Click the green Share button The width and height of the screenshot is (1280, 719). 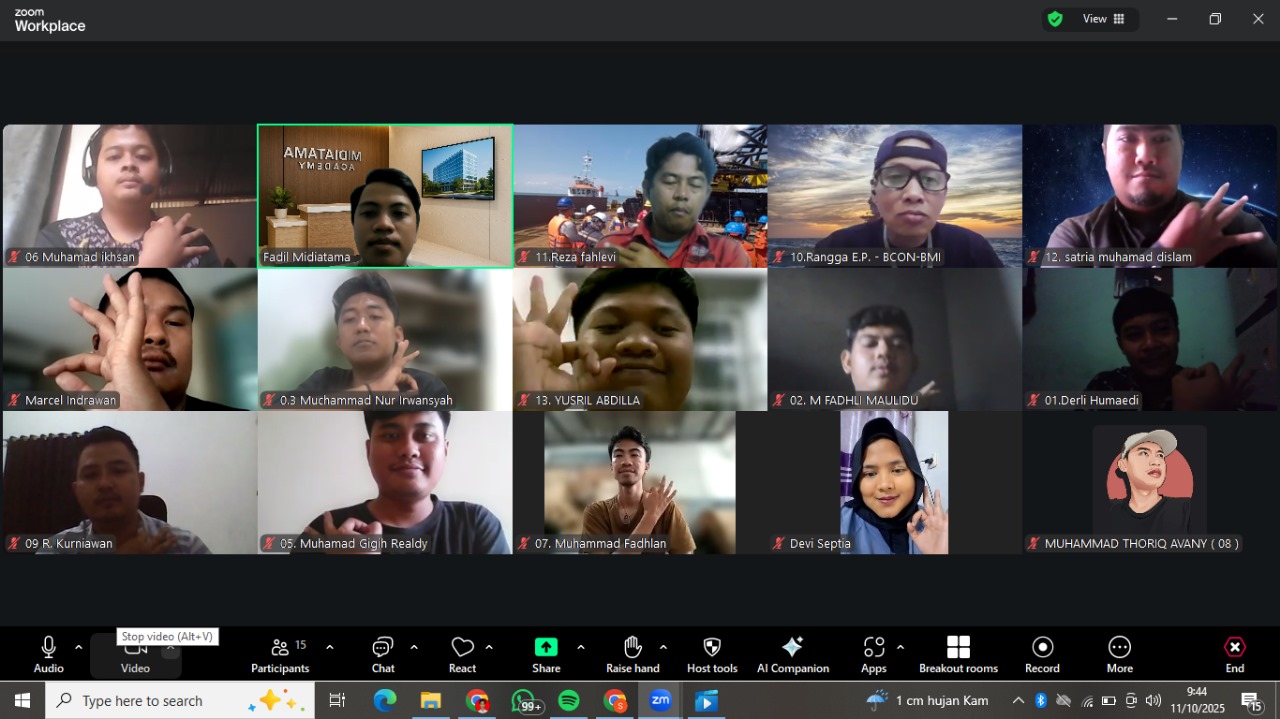click(546, 654)
